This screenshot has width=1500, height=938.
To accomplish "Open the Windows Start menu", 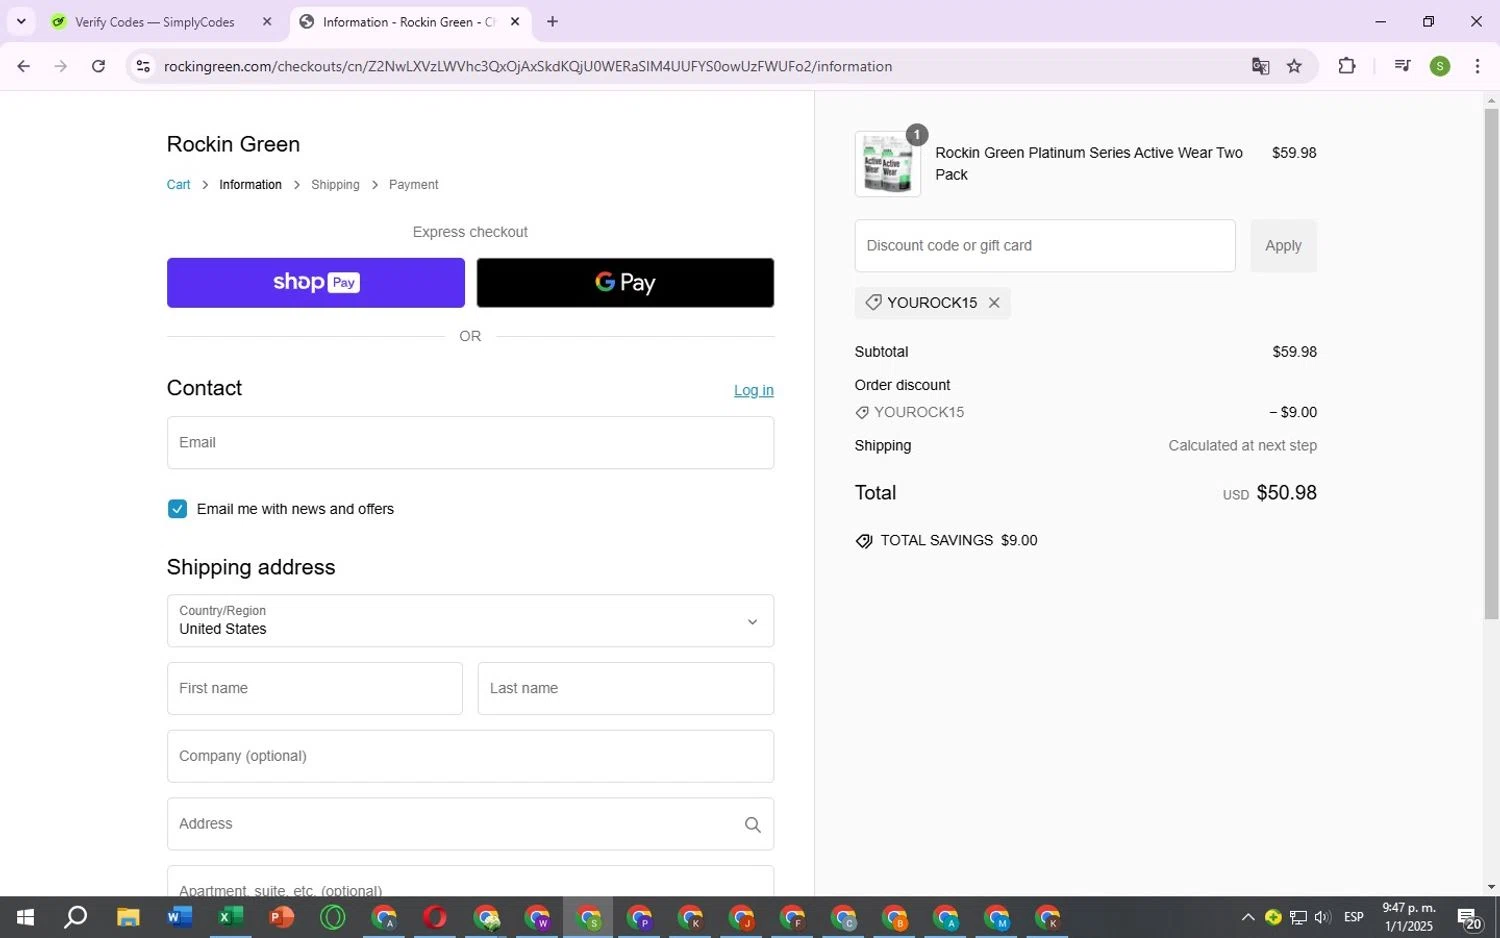I will click(x=25, y=917).
